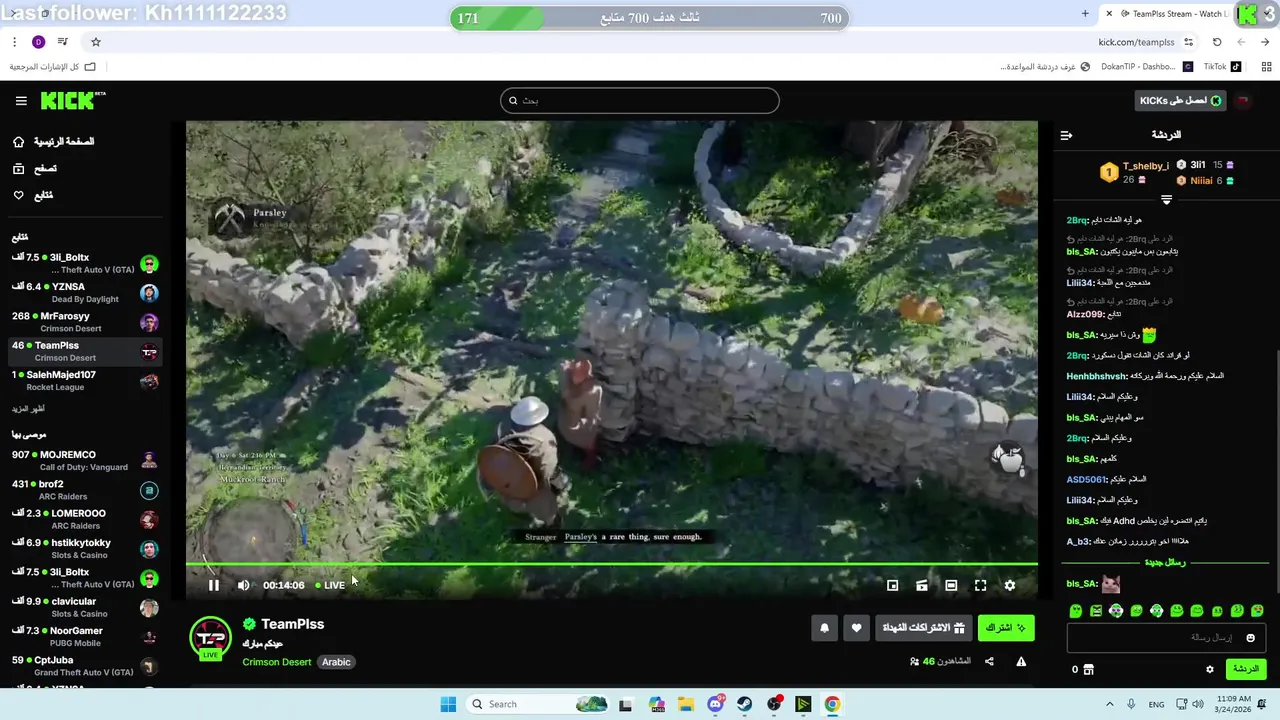
Task: Open LOMEROOO ARC Raiders channel
Action: (x=85, y=519)
